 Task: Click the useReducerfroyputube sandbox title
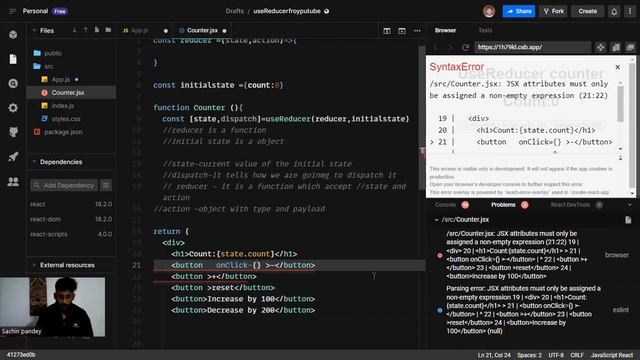coord(287,11)
